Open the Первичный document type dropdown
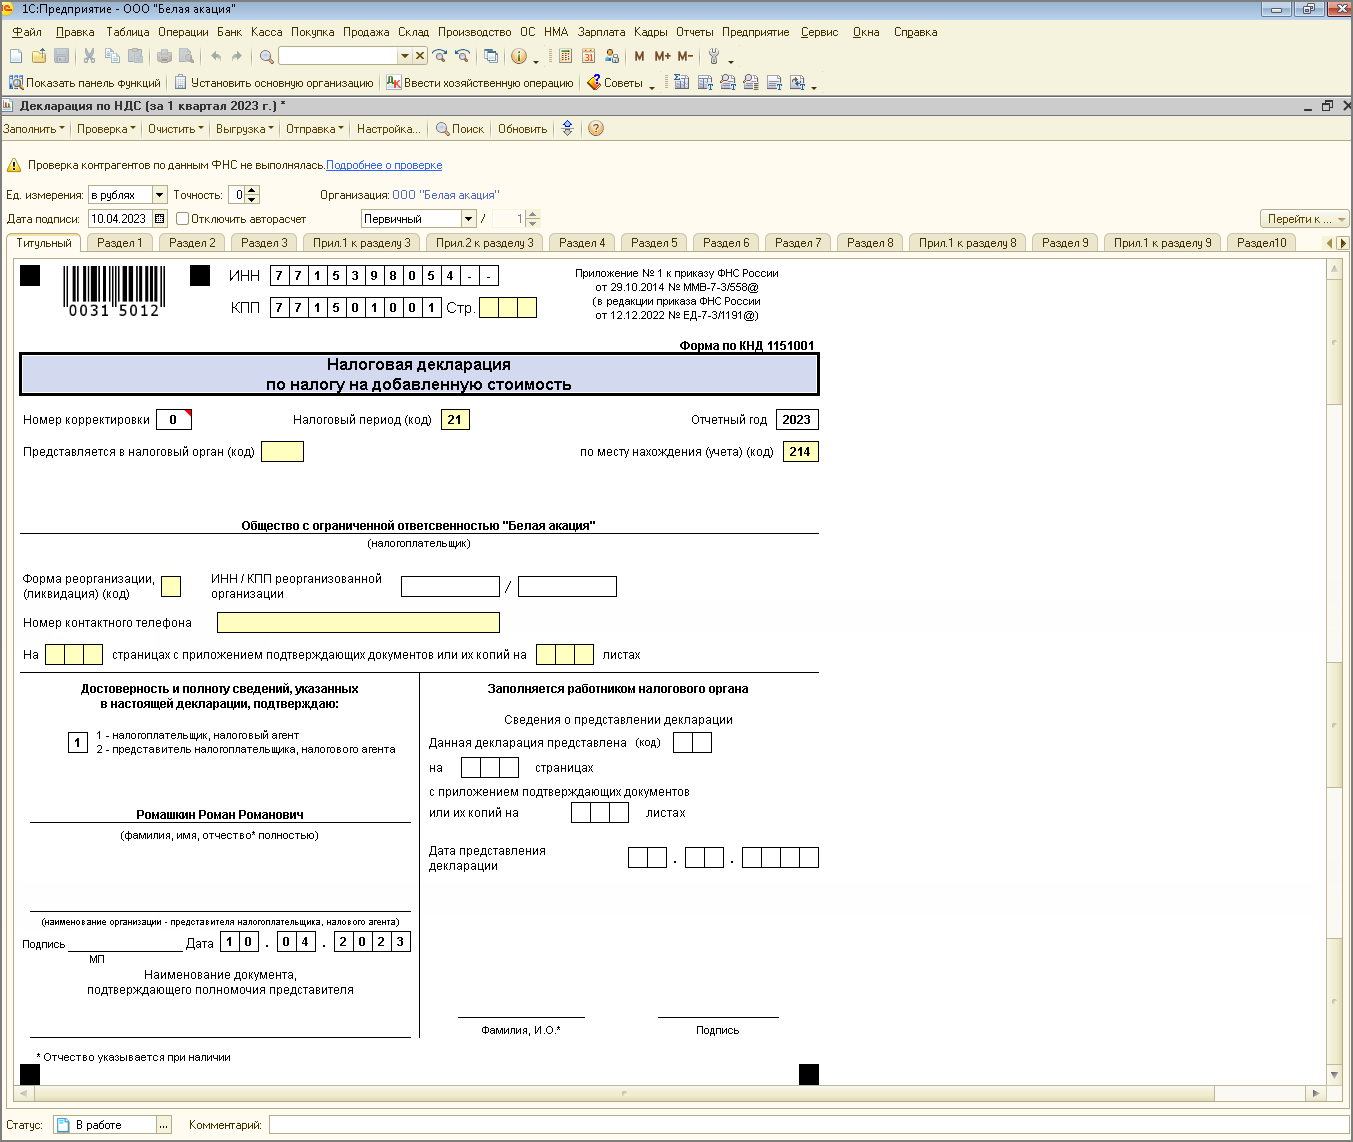Image resolution: width=1353 pixels, height=1142 pixels. 468,219
